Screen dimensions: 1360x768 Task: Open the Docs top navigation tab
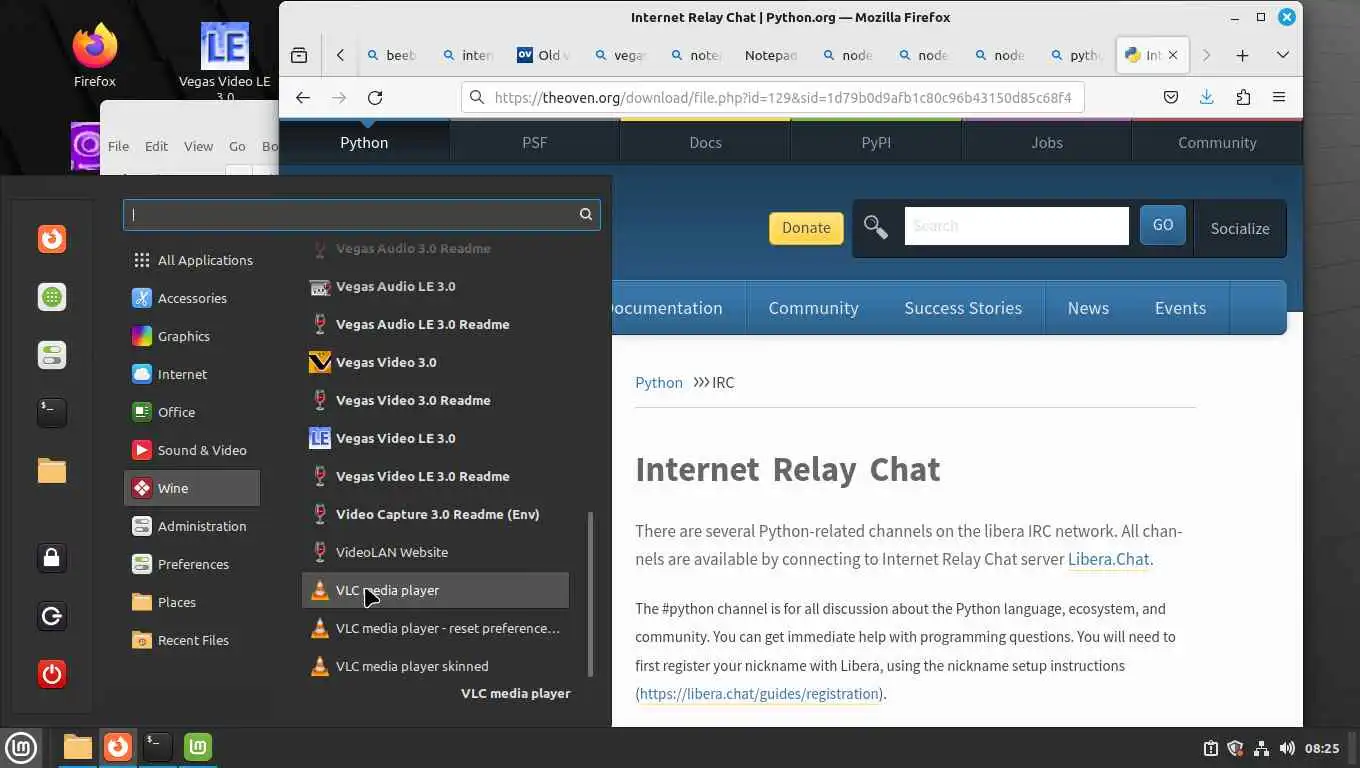(705, 142)
